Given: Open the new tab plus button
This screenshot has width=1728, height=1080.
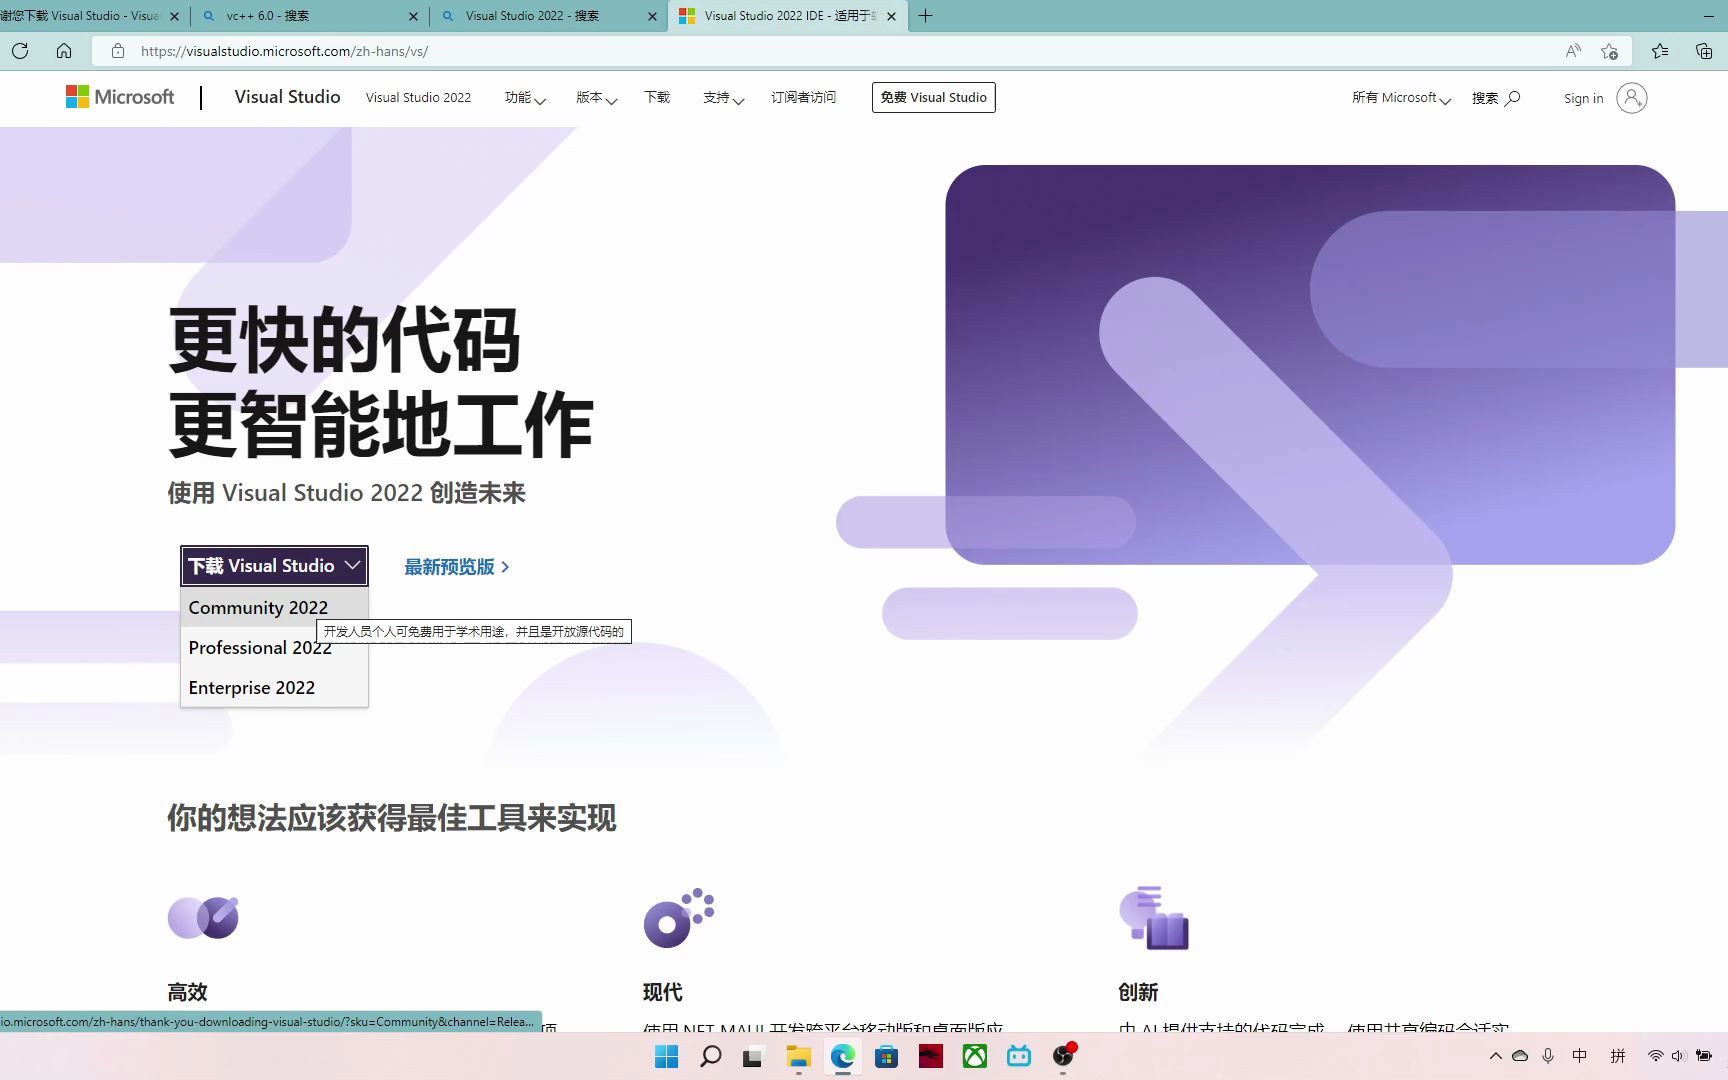Looking at the screenshot, I should point(926,16).
